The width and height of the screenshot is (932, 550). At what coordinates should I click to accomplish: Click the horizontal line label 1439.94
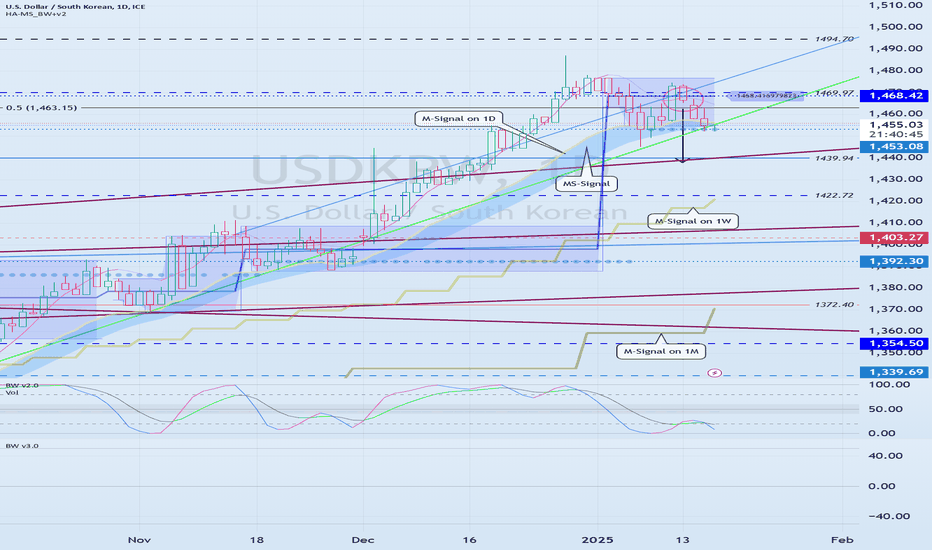834,158
